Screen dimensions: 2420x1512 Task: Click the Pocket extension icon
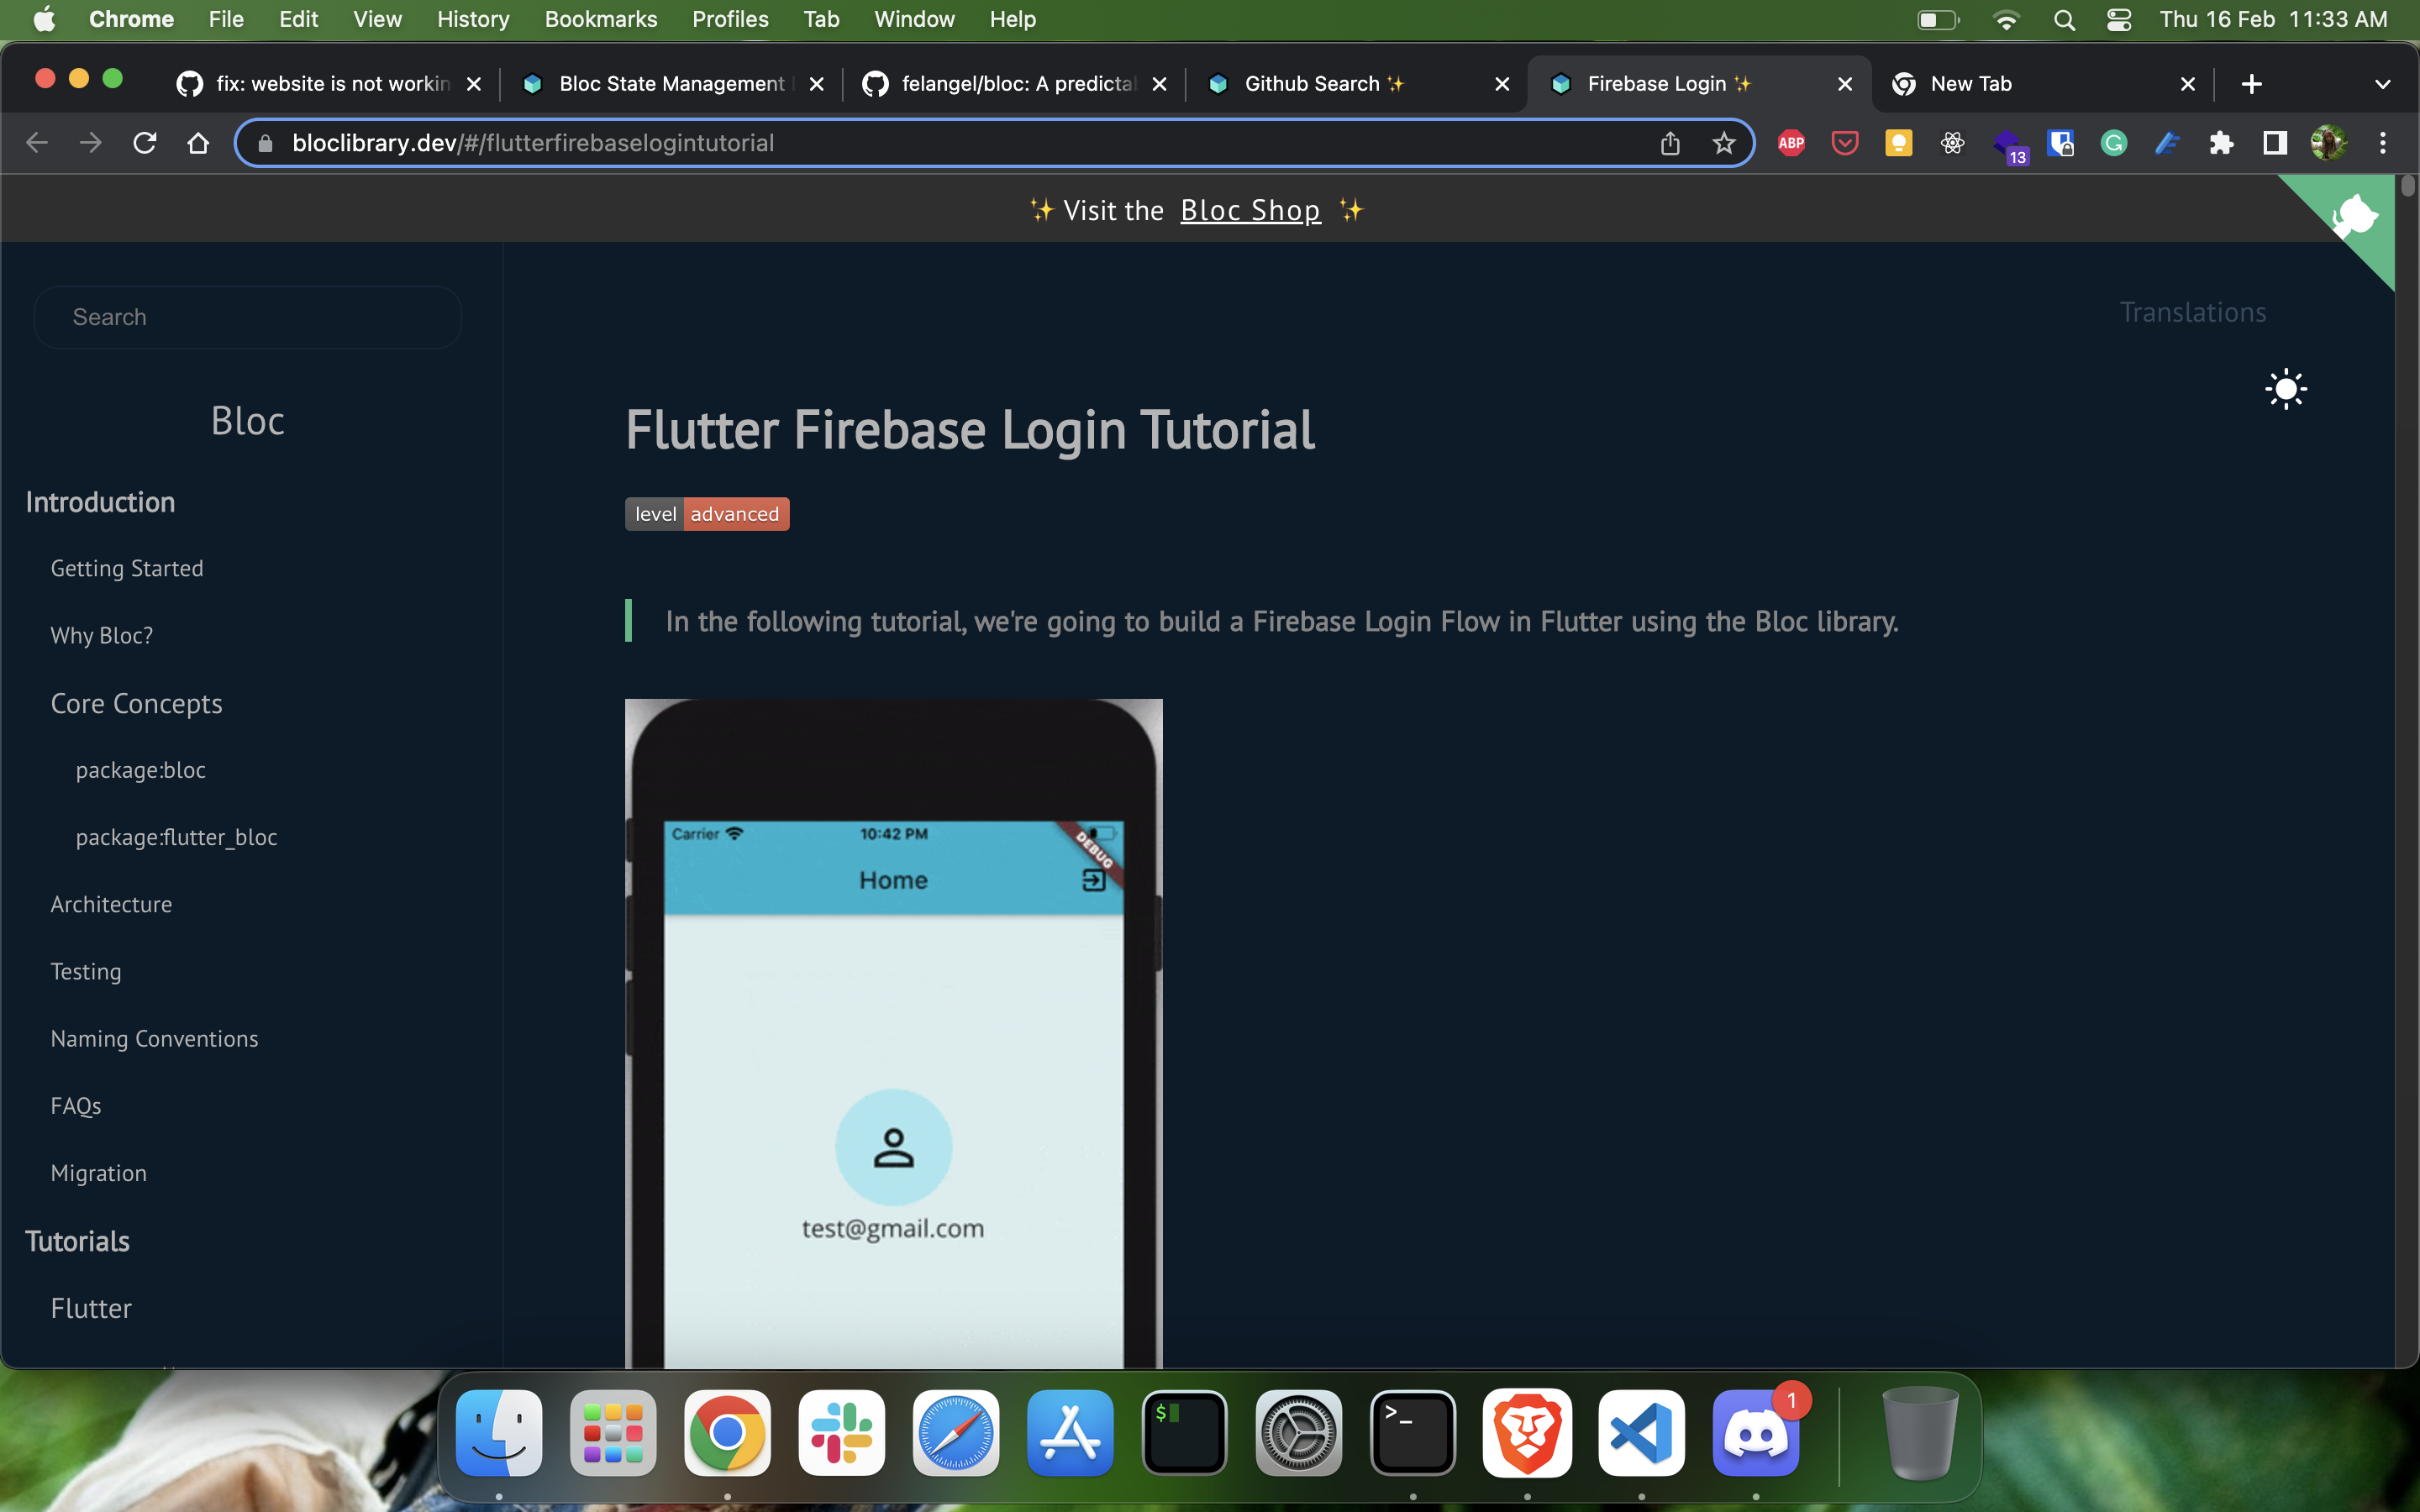coord(1844,143)
